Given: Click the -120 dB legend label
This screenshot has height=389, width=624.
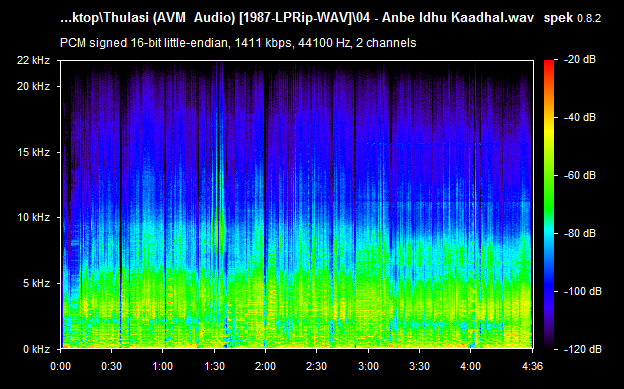Looking at the screenshot, I should tap(583, 349).
